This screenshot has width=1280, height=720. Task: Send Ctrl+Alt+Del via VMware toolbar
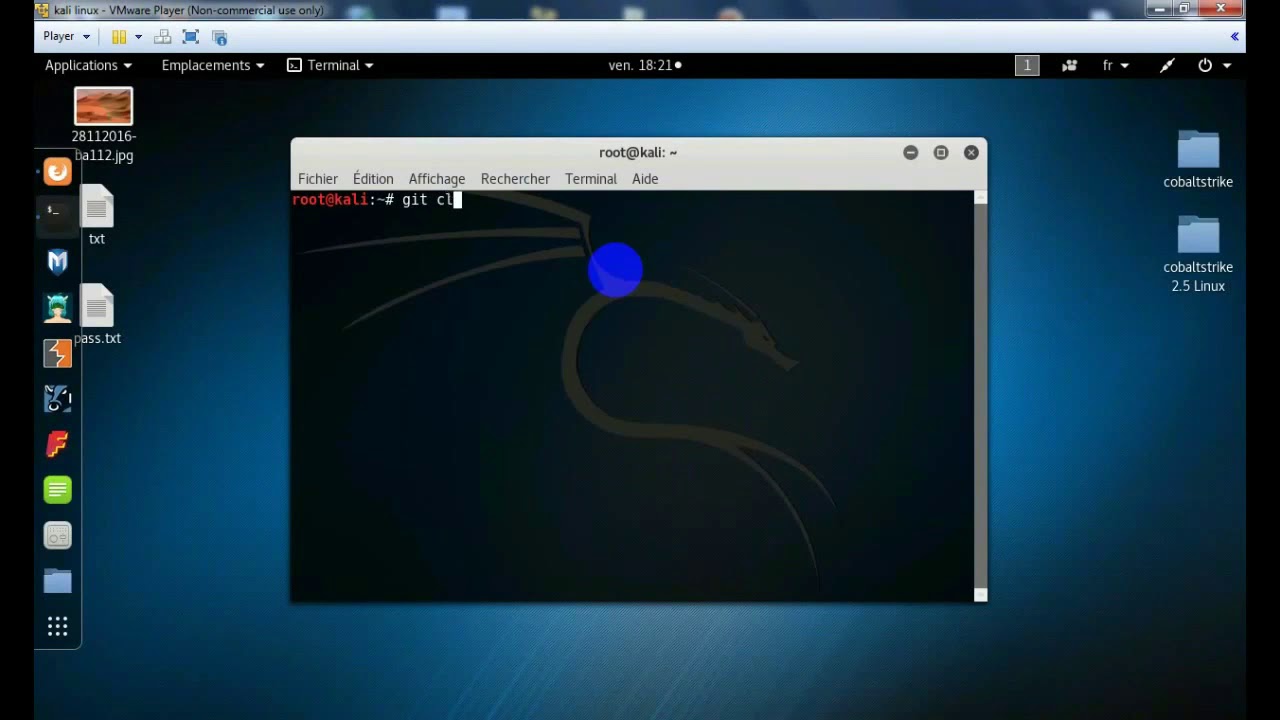[x=162, y=37]
